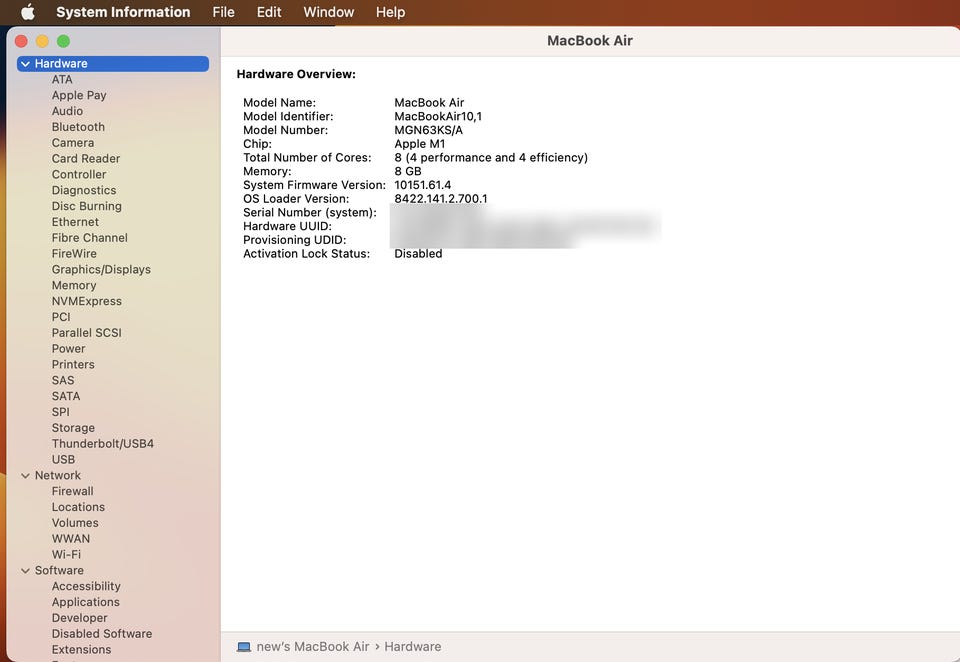Select Memory in the sidebar
Image resolution: width=960 pixels, height=662 pixels.
[74, 285]
